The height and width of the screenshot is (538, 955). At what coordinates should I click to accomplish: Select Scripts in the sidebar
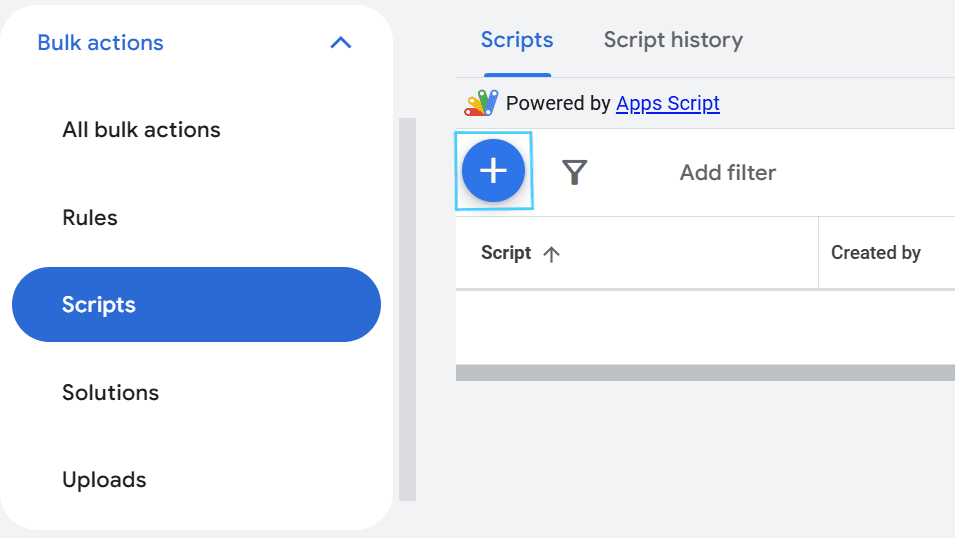pos(196,305)
